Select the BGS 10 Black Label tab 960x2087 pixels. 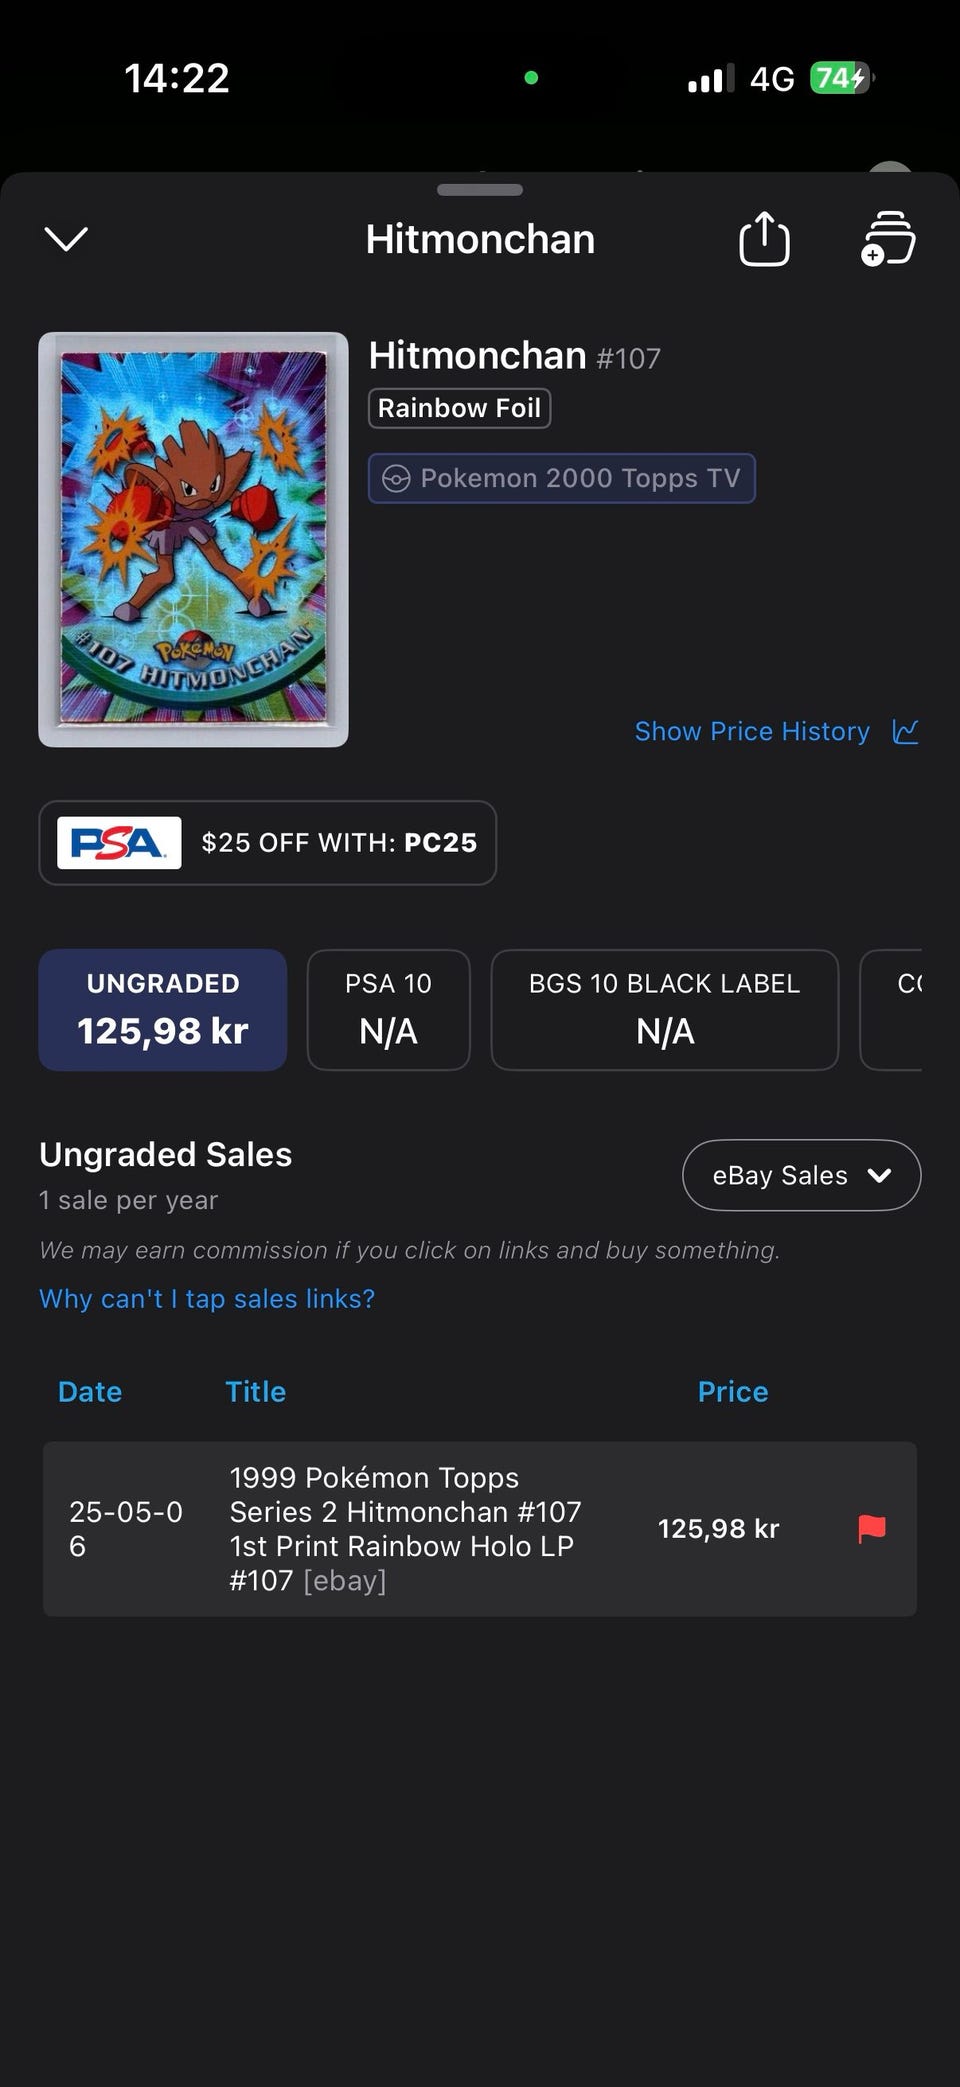(664, 1010)
